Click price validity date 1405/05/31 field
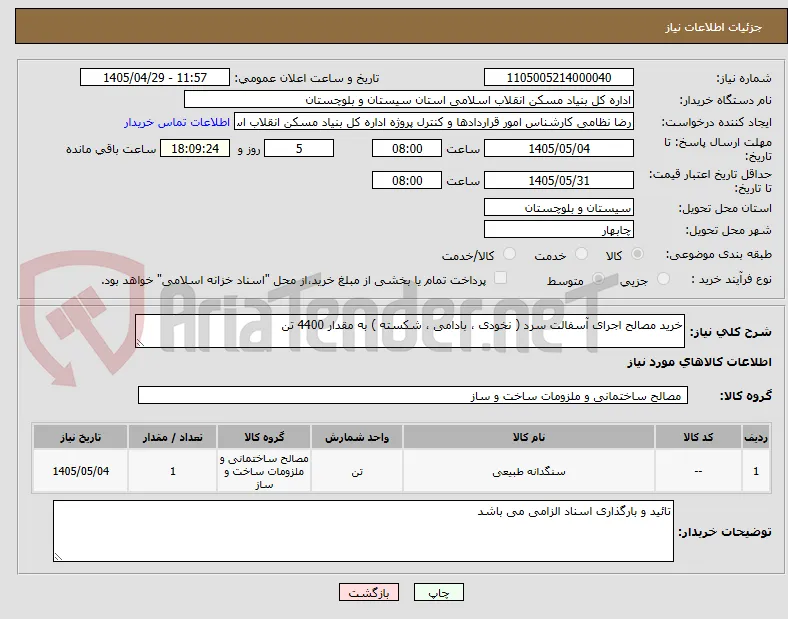 coord(559,180)
